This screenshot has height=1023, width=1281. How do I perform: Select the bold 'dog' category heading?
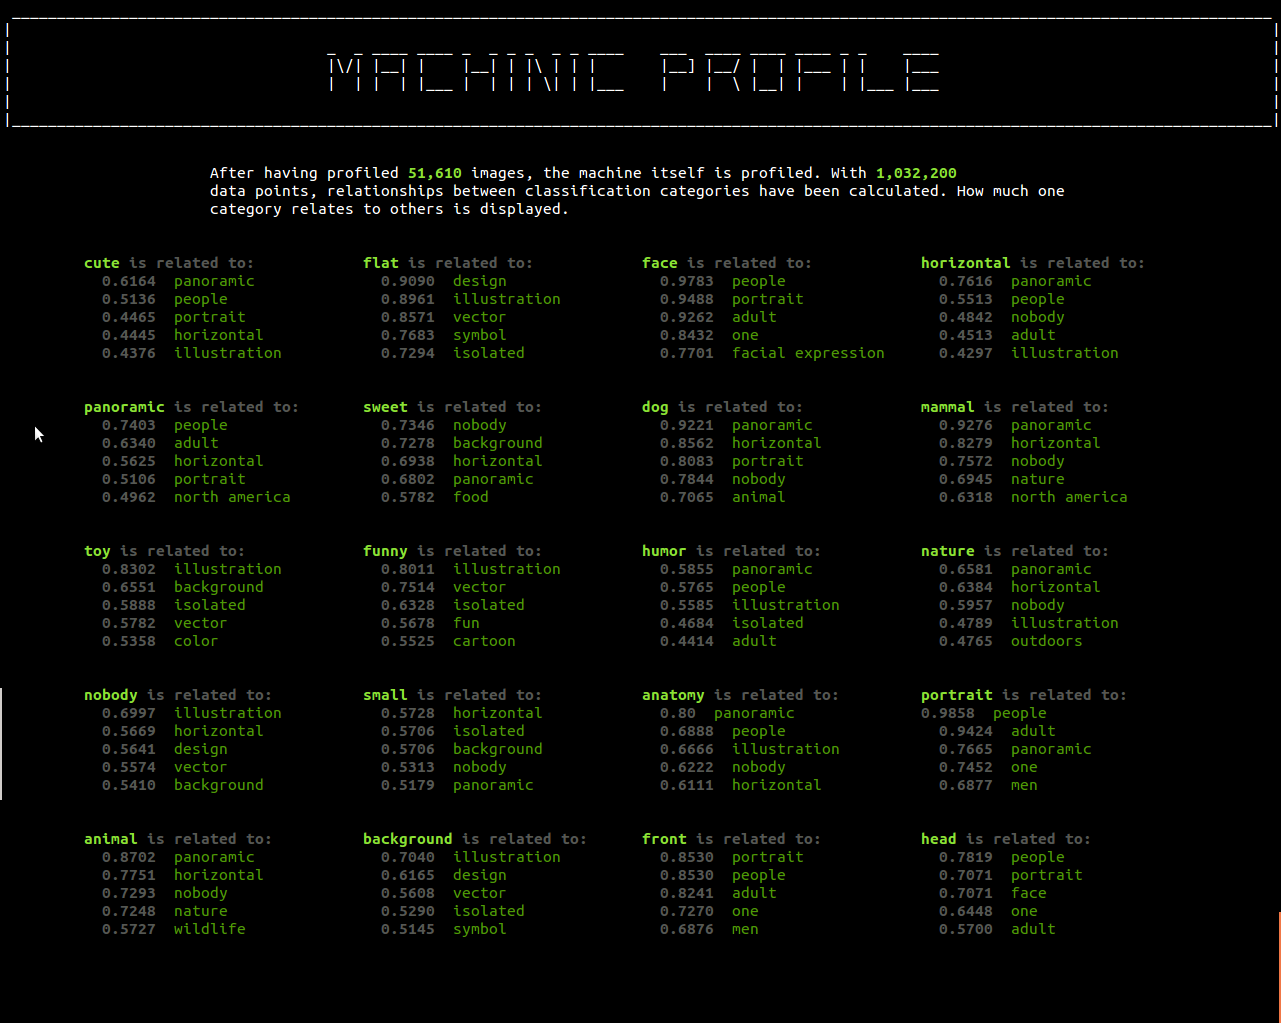coord(655,407)
